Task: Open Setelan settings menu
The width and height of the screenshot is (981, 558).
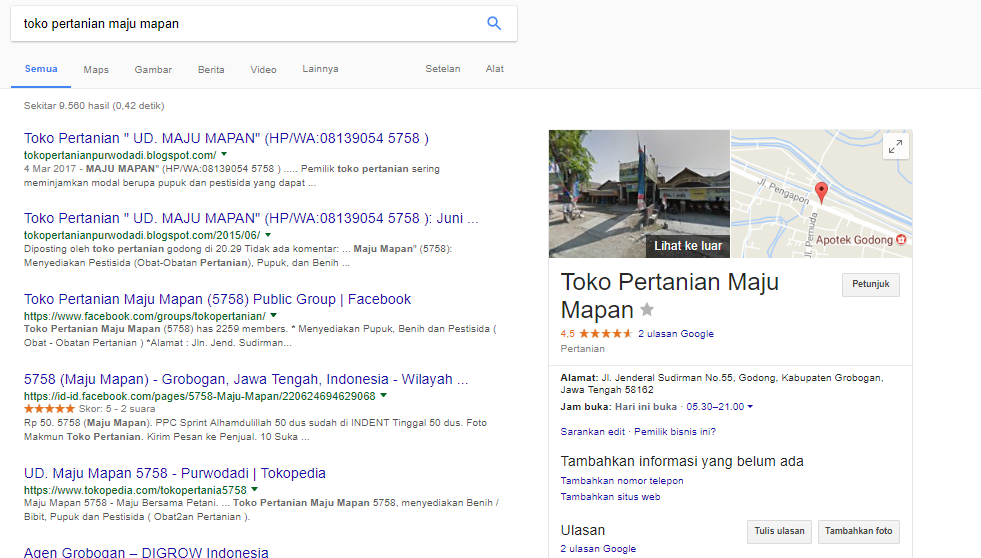Action: point(443,69)
